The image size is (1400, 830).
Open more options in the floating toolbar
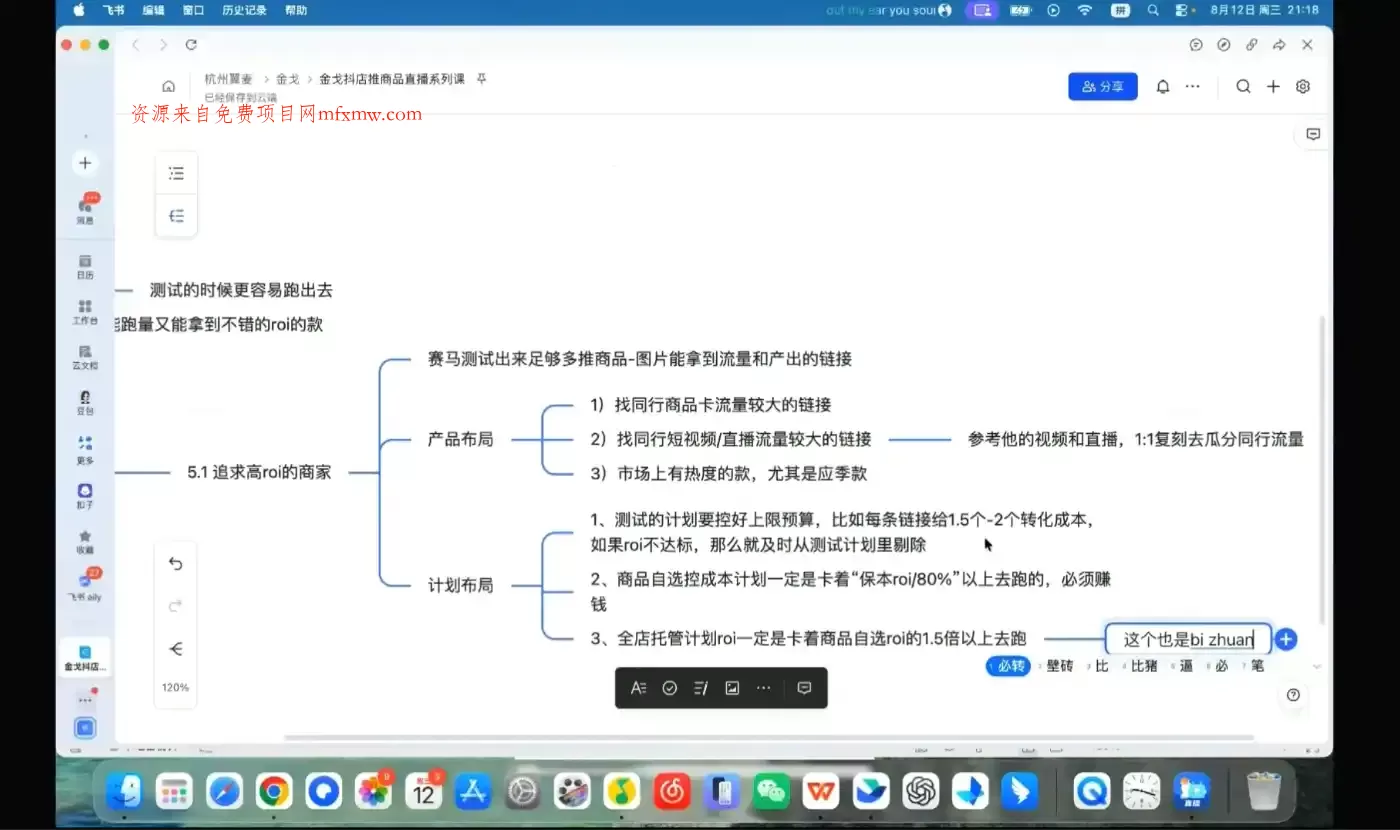(764, 688)
